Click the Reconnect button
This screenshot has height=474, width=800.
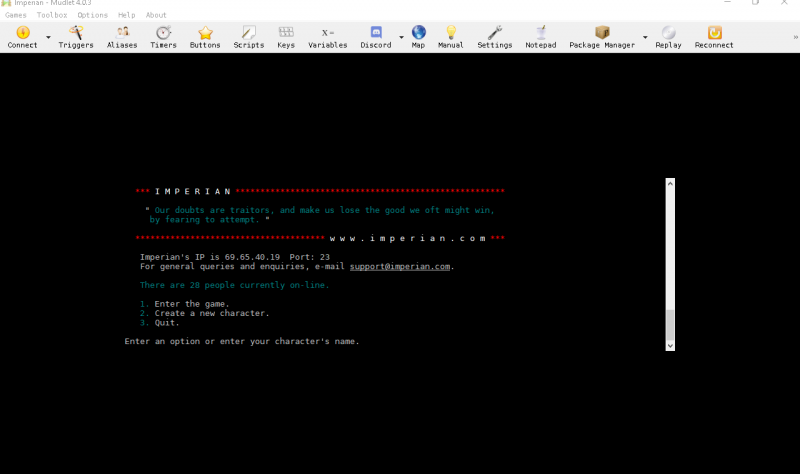click(714, 37)
